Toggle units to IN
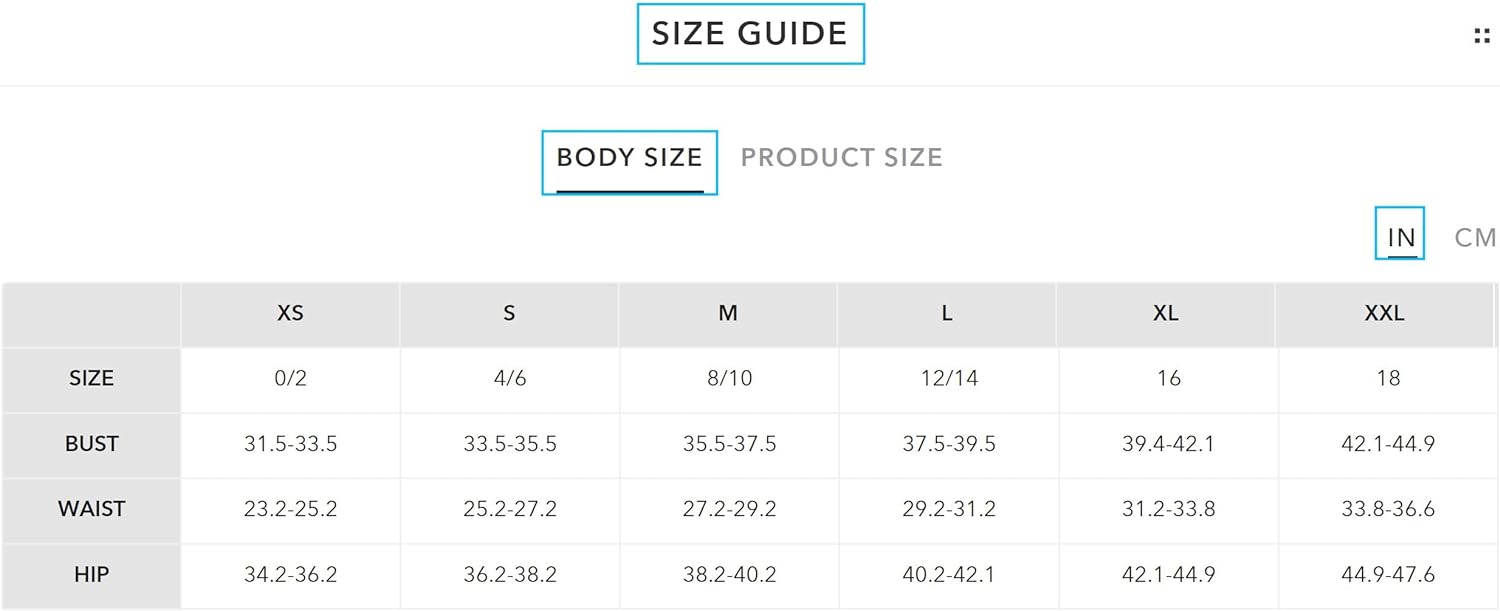Screen dimensions: 1500x611 coord(1400,234)
